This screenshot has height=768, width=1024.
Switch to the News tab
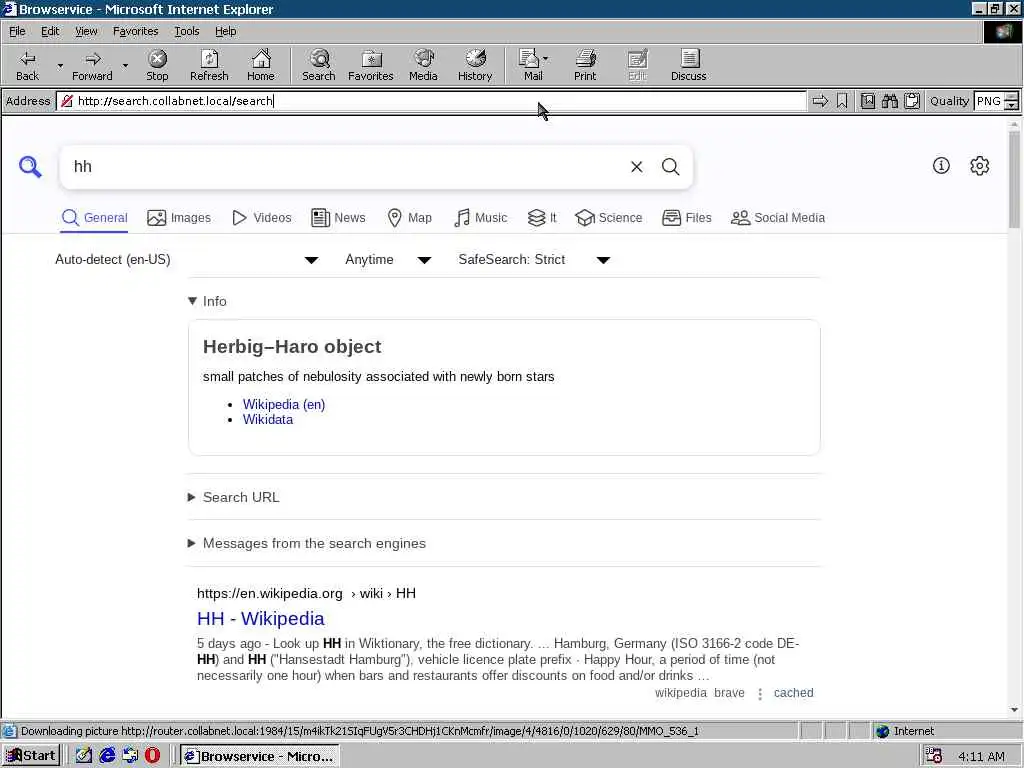click(338, 218)
